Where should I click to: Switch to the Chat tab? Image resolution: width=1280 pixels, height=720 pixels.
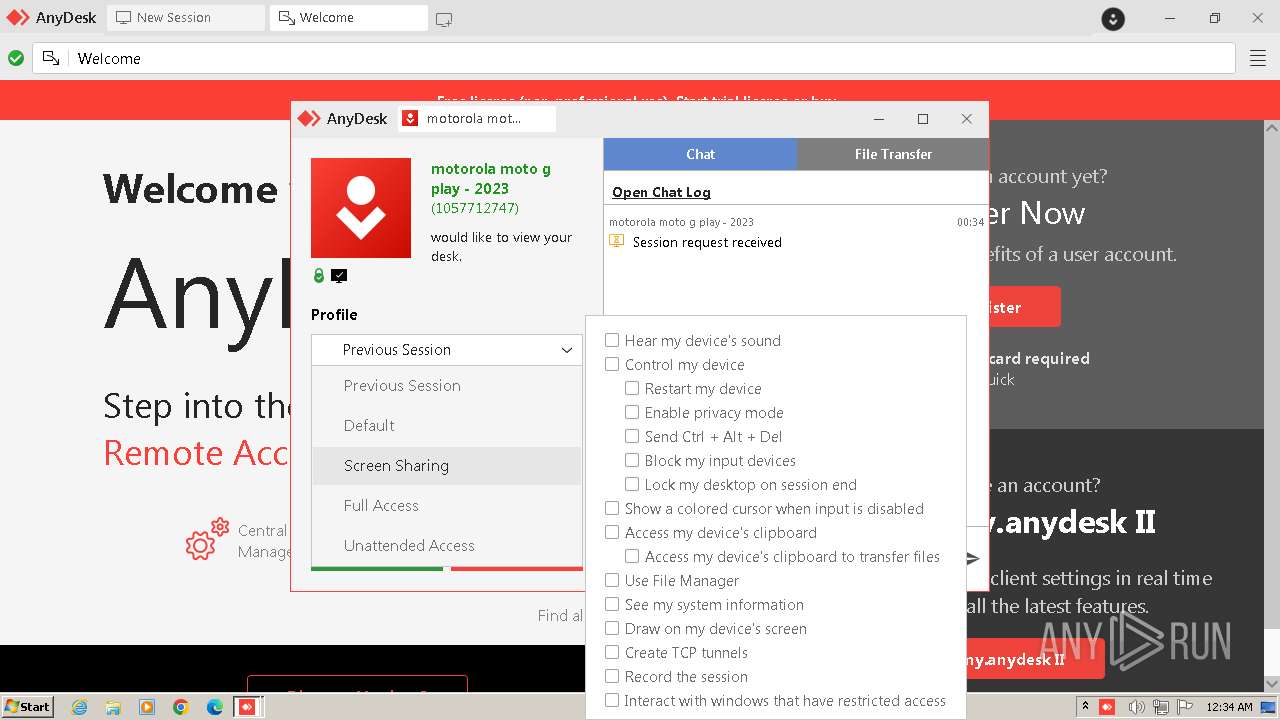700,154
